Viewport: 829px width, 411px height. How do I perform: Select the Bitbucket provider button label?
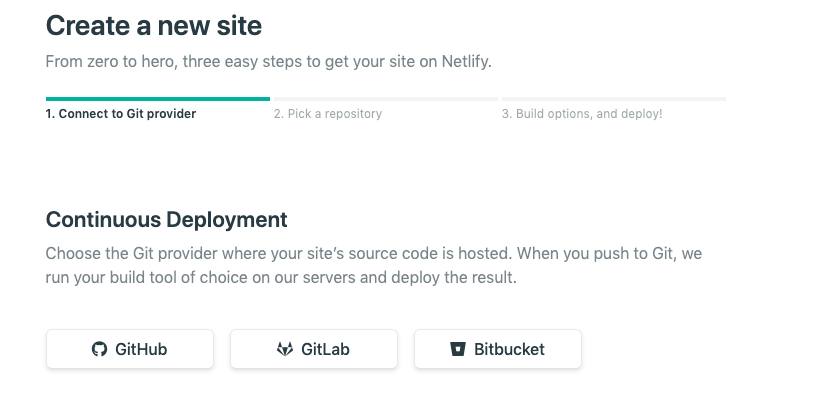click(509, 349)
